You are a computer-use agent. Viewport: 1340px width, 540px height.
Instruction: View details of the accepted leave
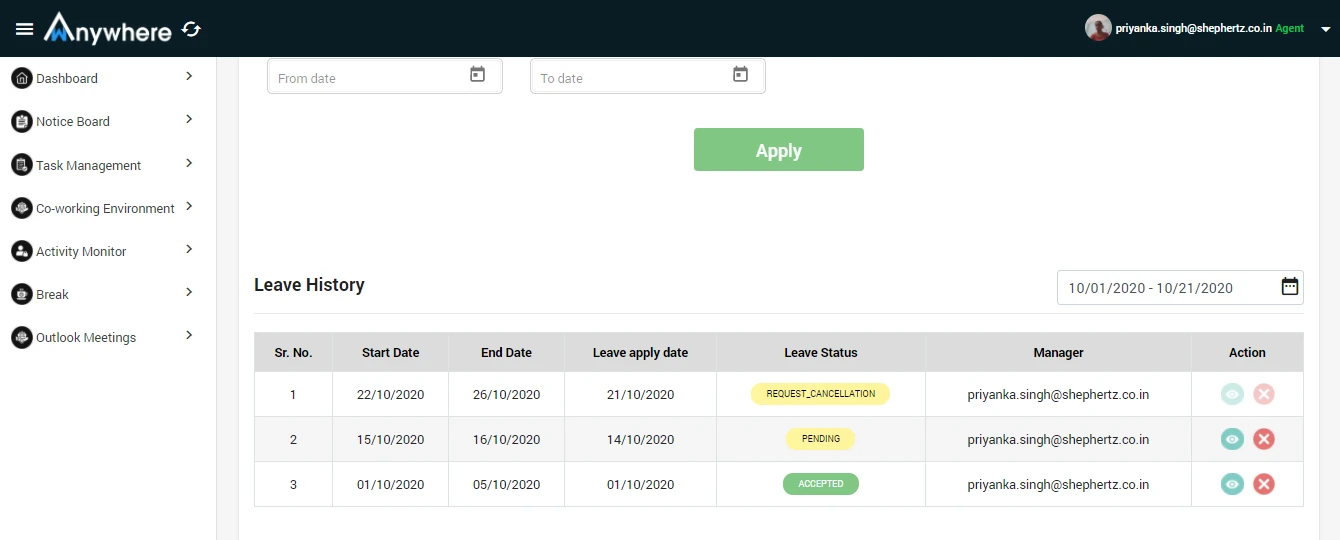1232,484
